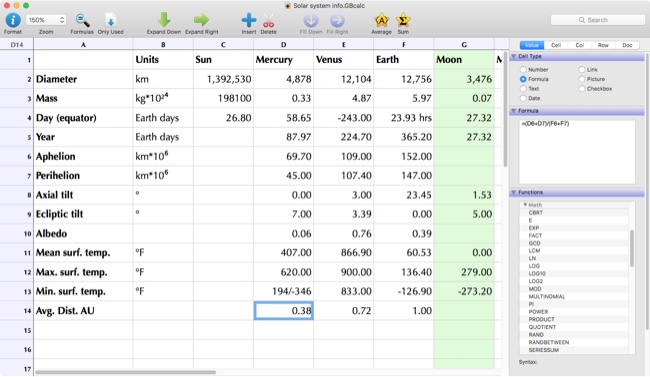Viewport: 650px width, 377px height.
Task: Collapse the Cell Type section
Action: point(514,56)
